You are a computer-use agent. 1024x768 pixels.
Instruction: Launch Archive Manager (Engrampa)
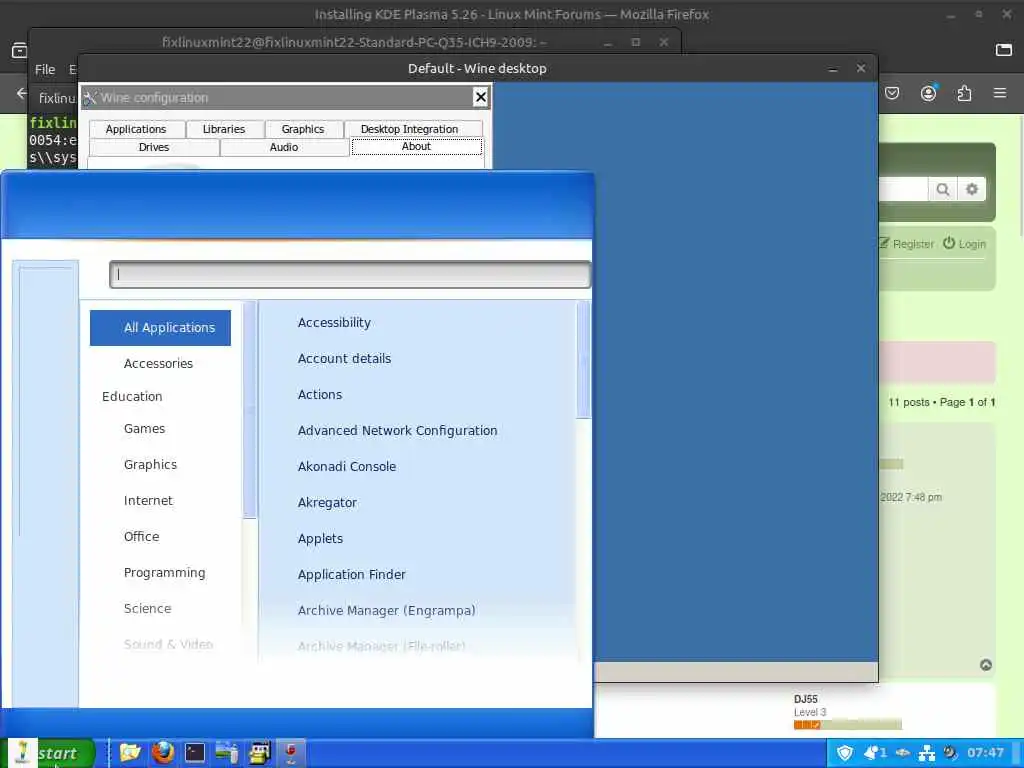[387, 611]
